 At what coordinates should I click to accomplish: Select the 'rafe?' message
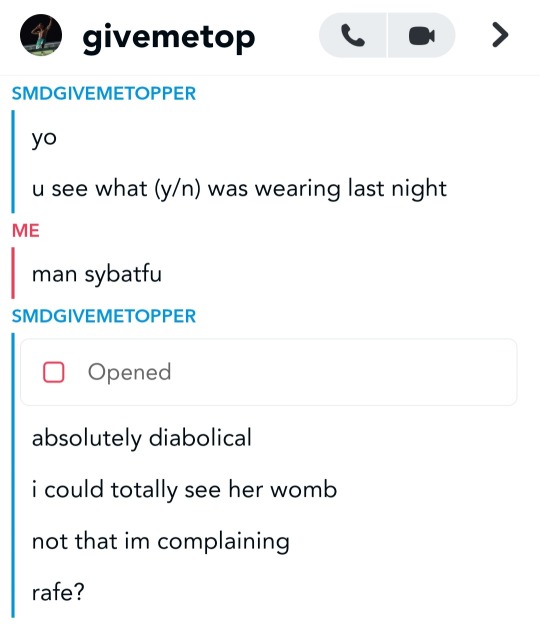tap(58, 592)
